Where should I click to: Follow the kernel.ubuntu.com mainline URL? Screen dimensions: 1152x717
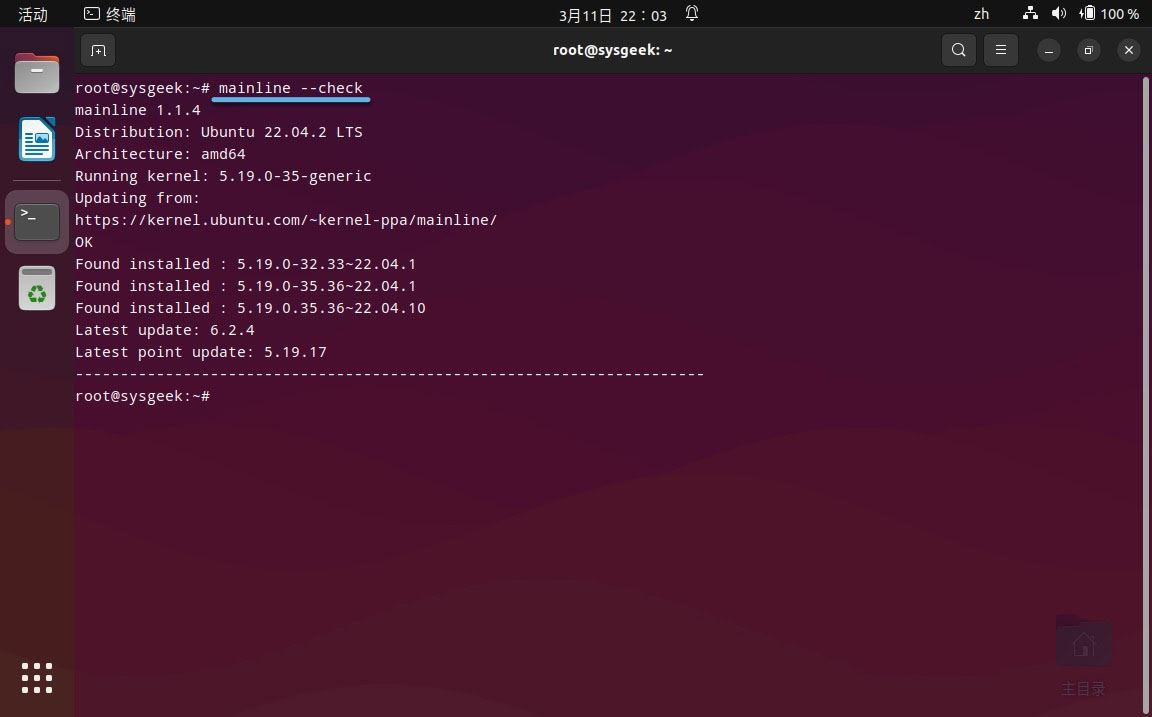click(x=286, y=220)
